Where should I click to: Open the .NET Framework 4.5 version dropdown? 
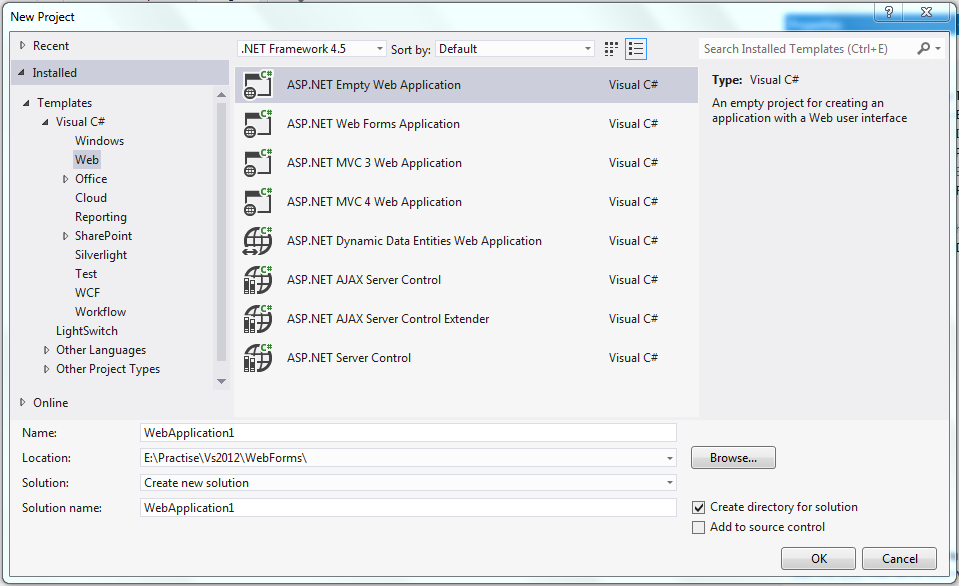click(312, 49)
